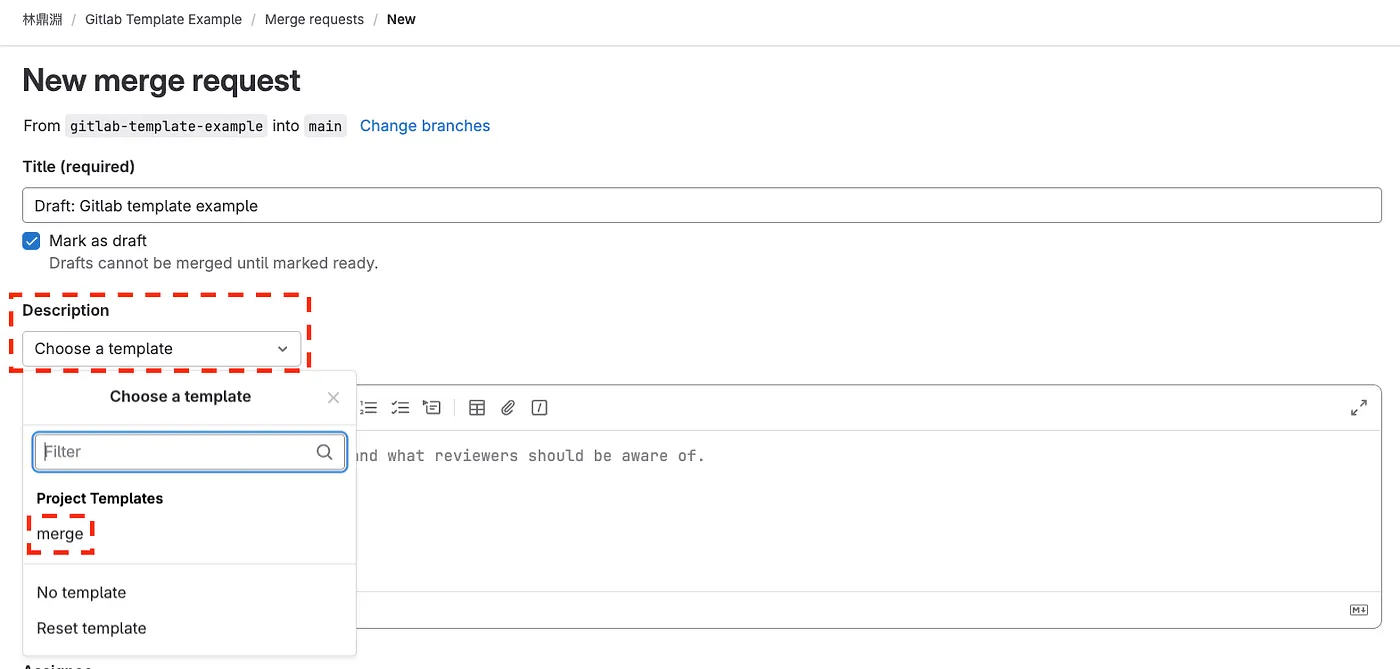Choose Reset template option
Image resolution: width=1400 pixels, height=669 pixels.
(91, 628)
